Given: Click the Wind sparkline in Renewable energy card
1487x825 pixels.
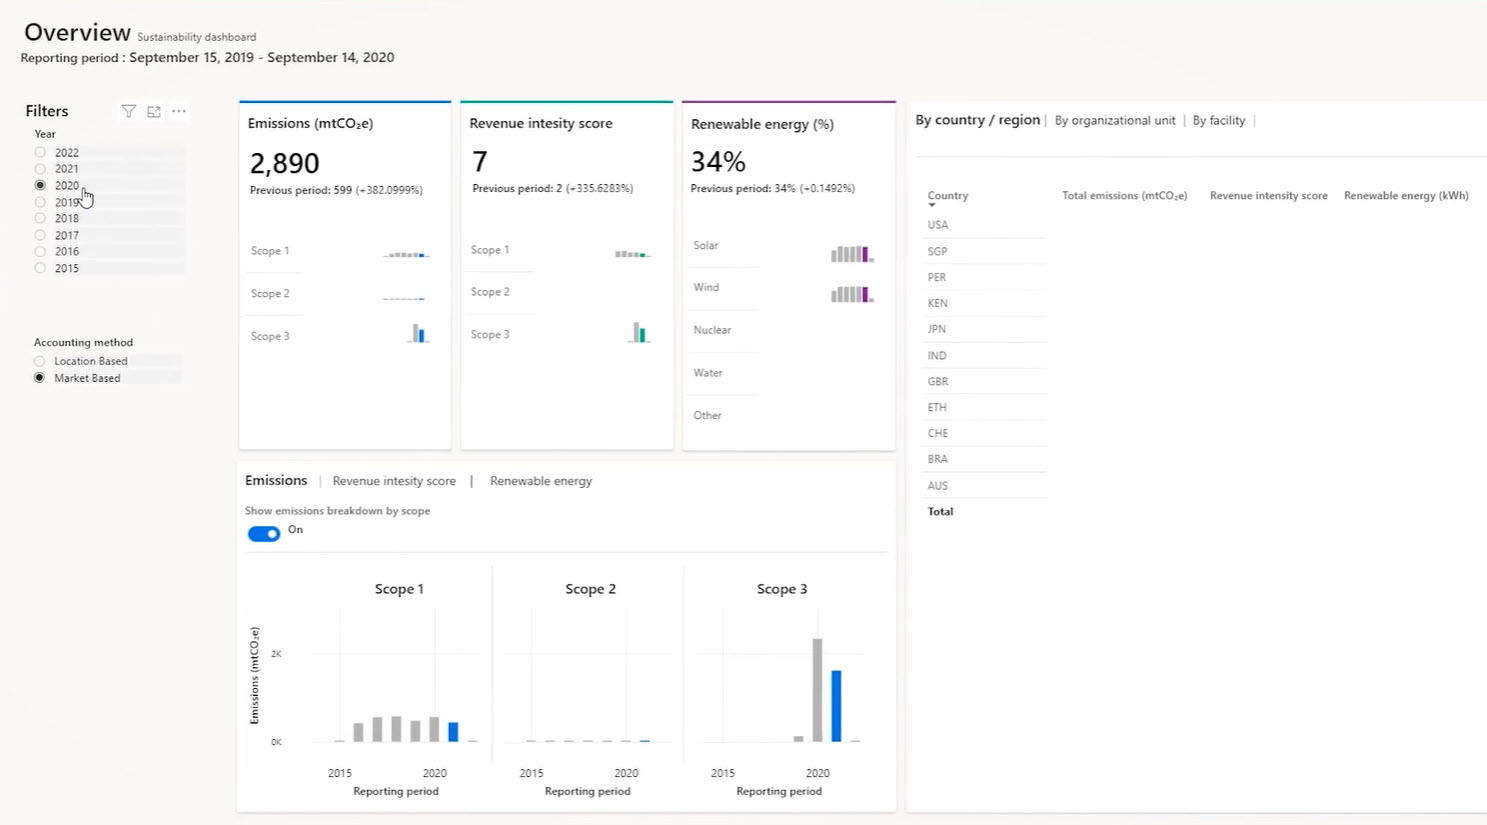Looking at the screenshot, I should tap(852, 294).
